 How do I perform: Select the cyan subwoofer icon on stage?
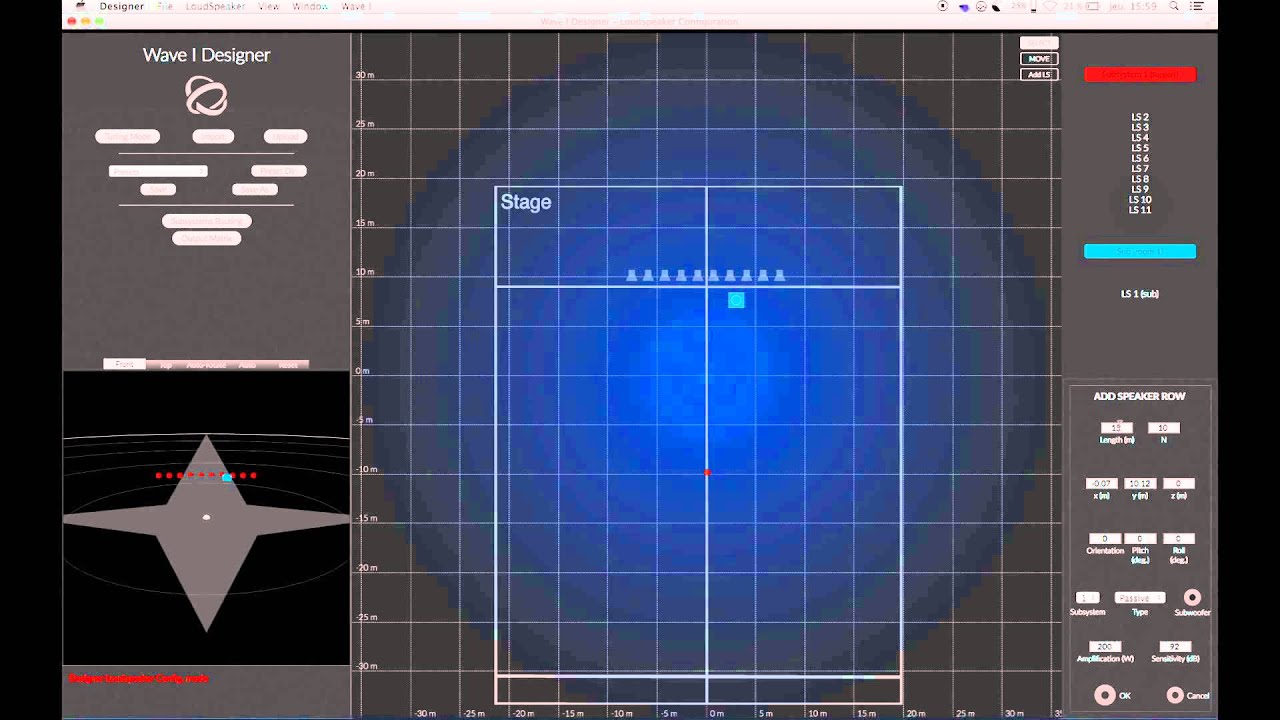pos(736,300)
